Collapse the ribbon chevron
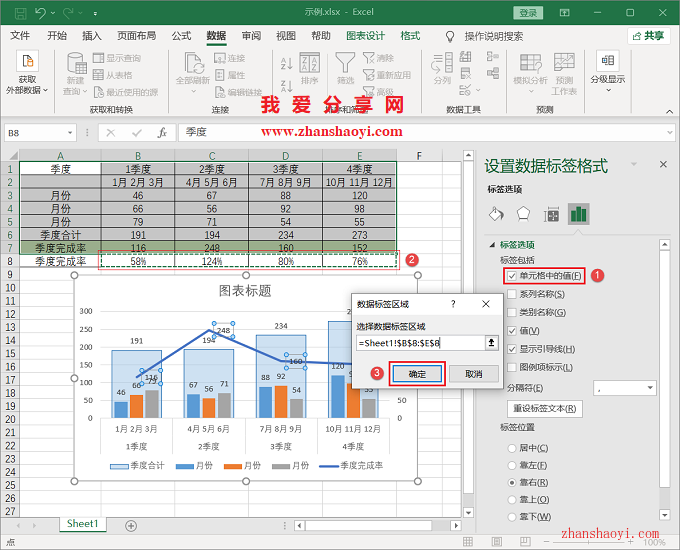Screen dimensions: 680x550 pyautogui.click(x=669, y=111)
